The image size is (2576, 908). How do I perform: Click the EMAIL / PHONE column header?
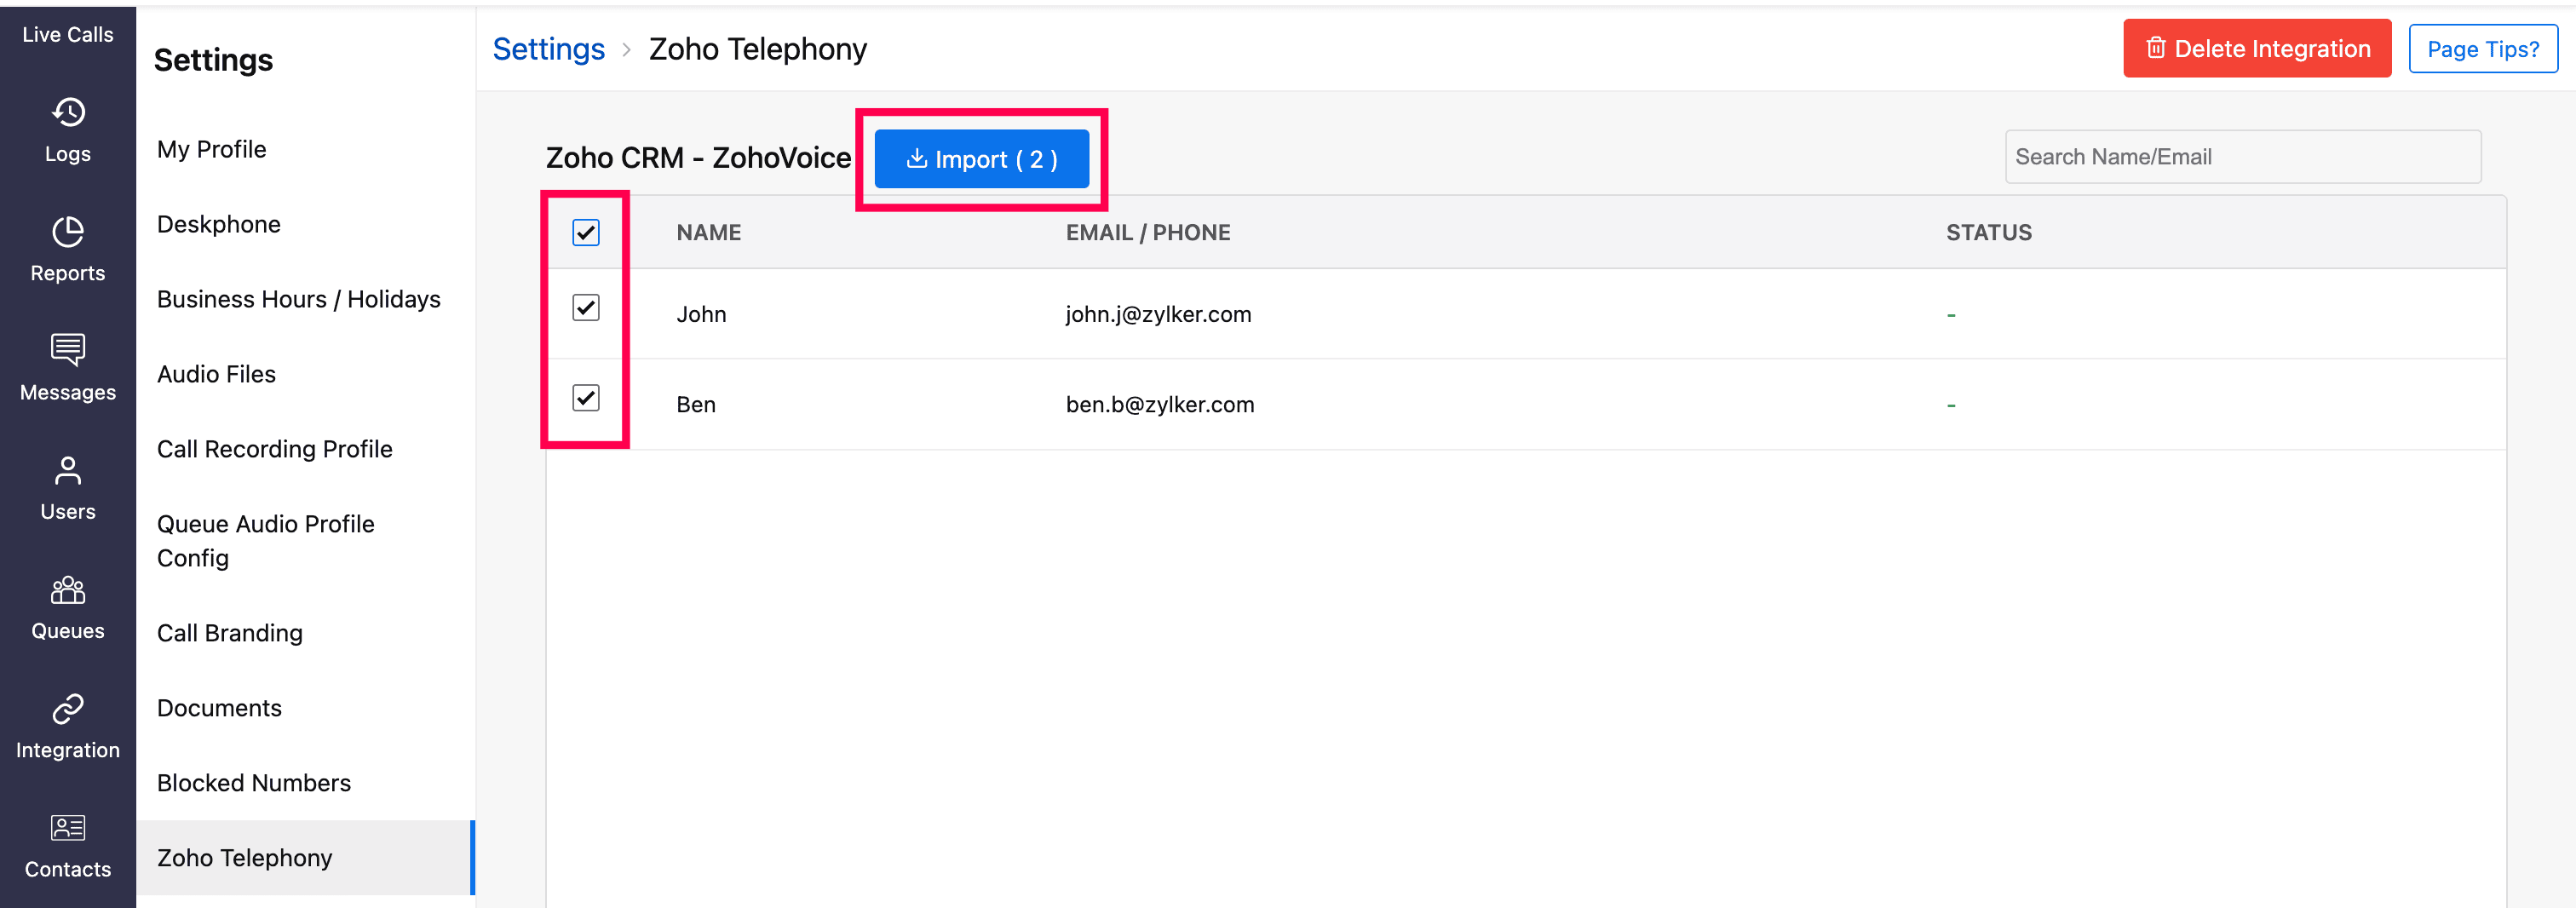[x=1148, y=232]
